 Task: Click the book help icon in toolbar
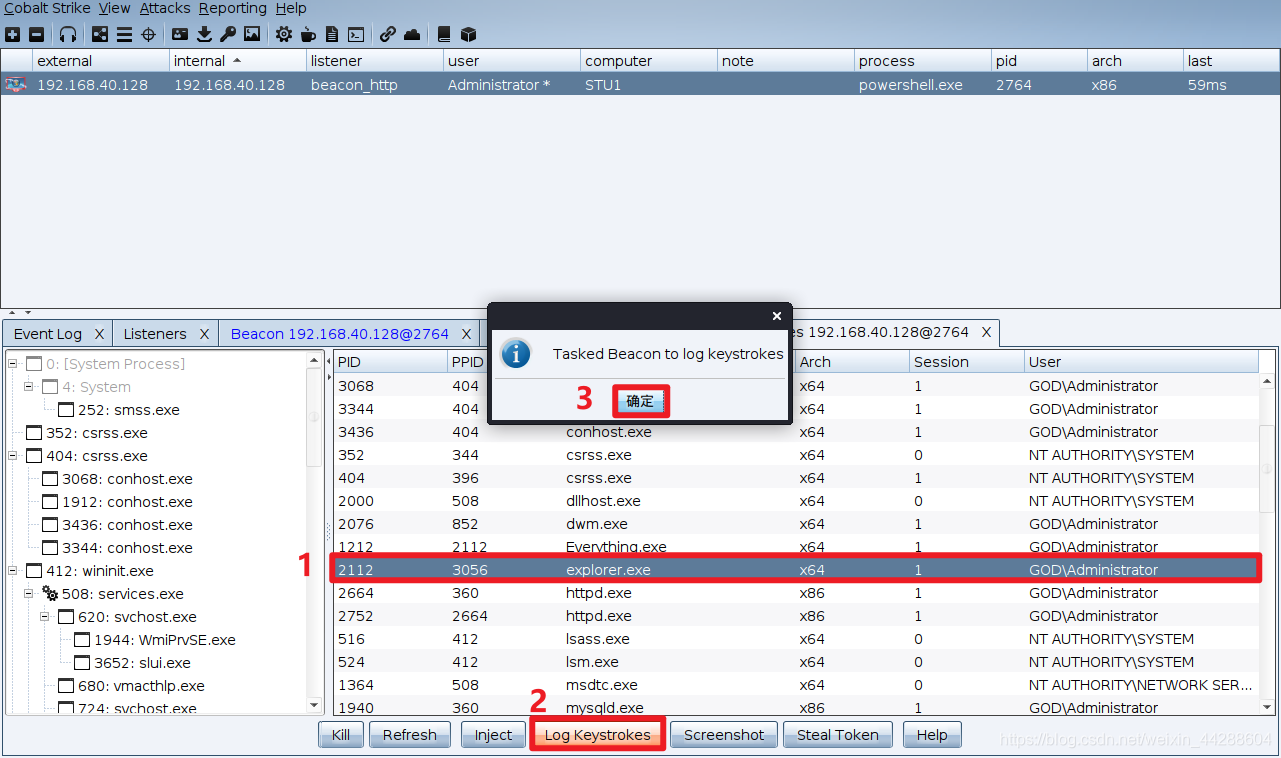(444, 34)
